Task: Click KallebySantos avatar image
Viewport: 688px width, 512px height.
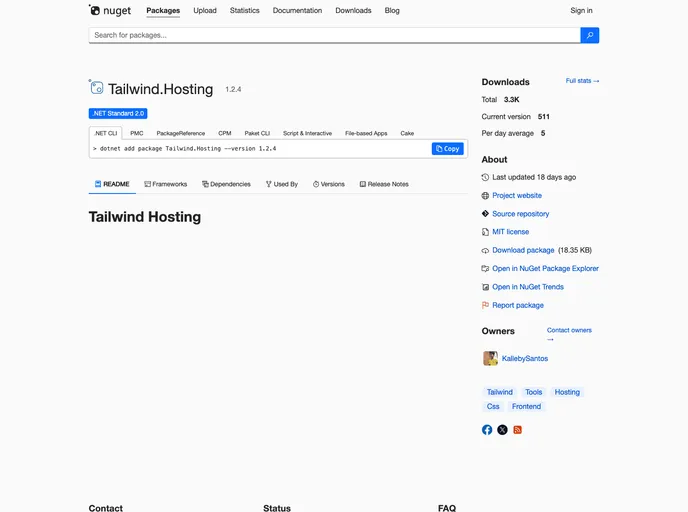Action: tap(490, 358)
